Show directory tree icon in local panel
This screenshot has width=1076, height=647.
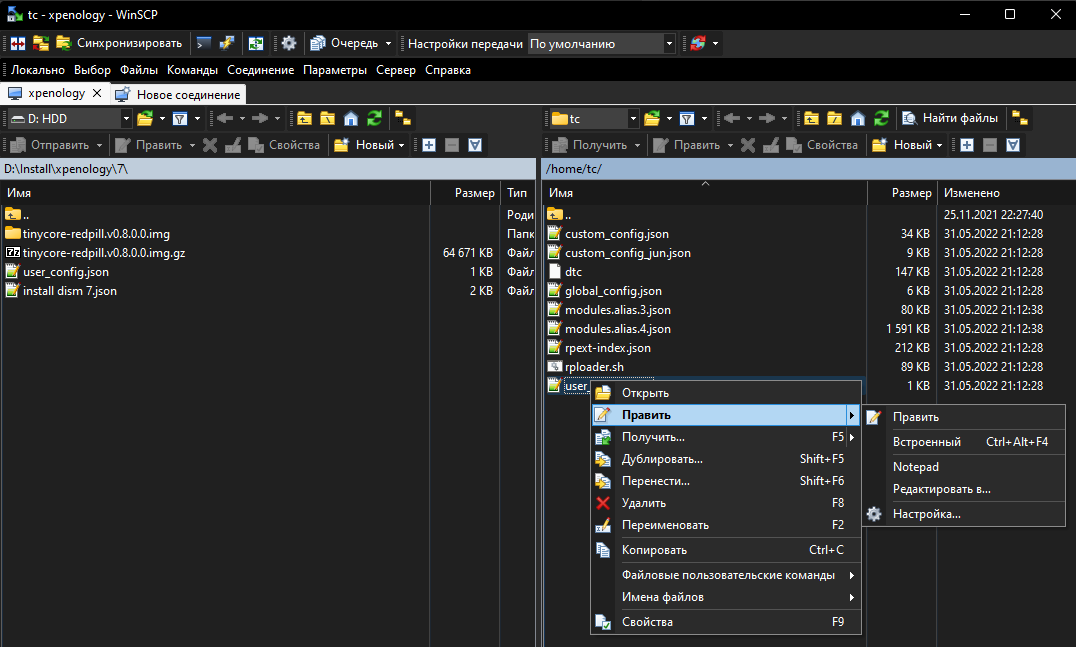click(403, 118)
